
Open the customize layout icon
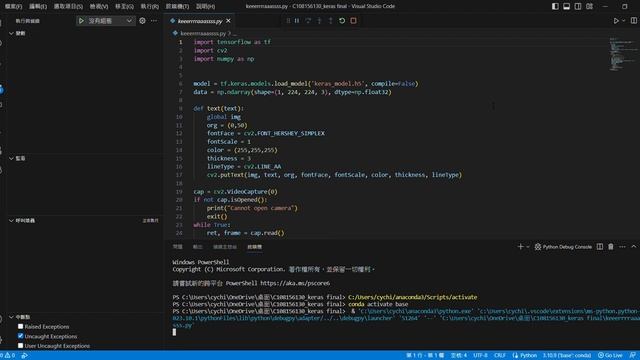click(589, 6)
